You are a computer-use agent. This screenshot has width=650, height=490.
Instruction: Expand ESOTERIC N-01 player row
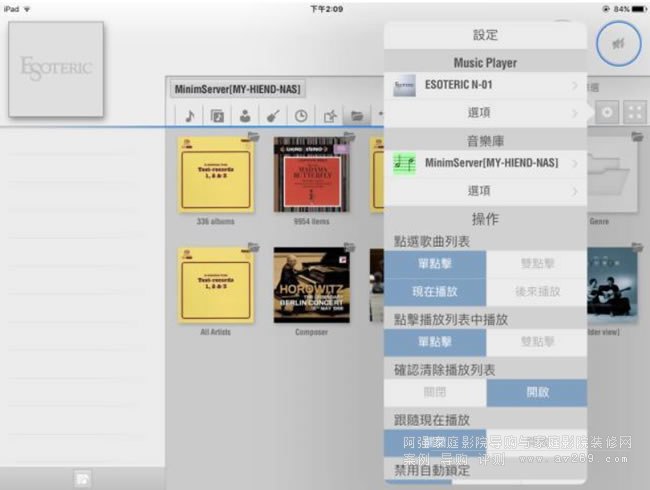[x=485, y=86]
